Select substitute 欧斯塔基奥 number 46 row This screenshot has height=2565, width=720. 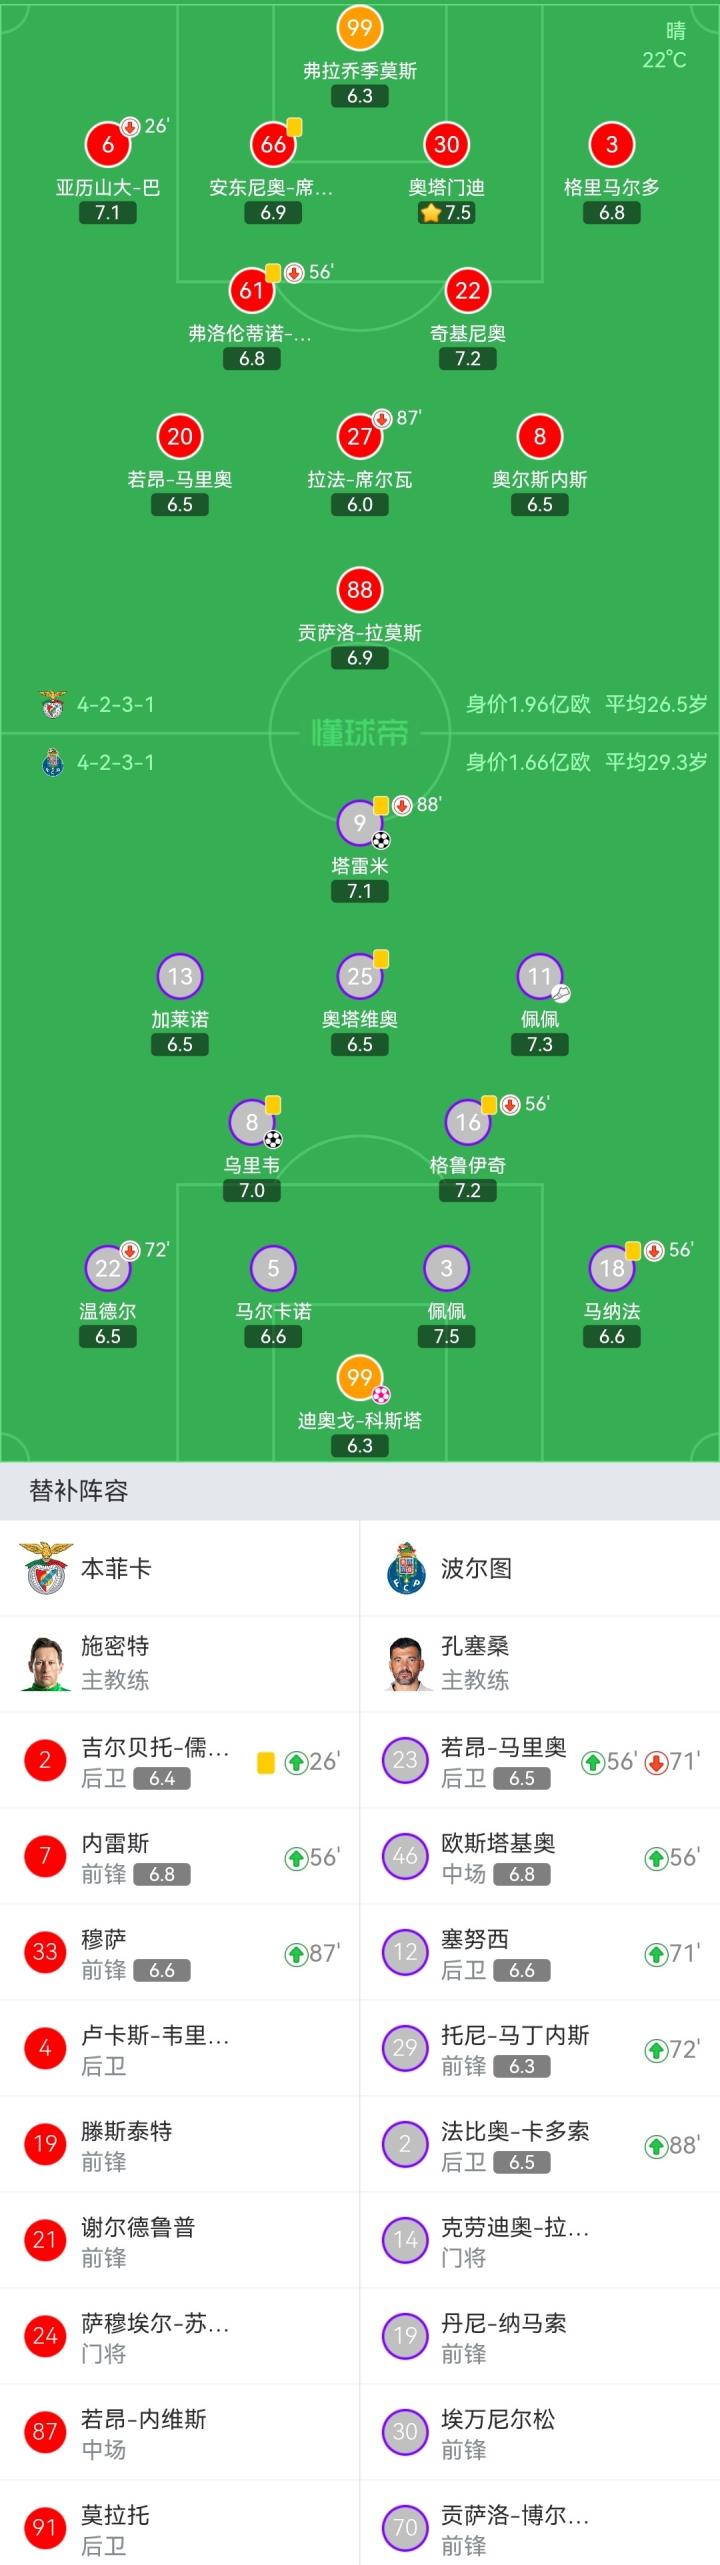[540, 1859]
